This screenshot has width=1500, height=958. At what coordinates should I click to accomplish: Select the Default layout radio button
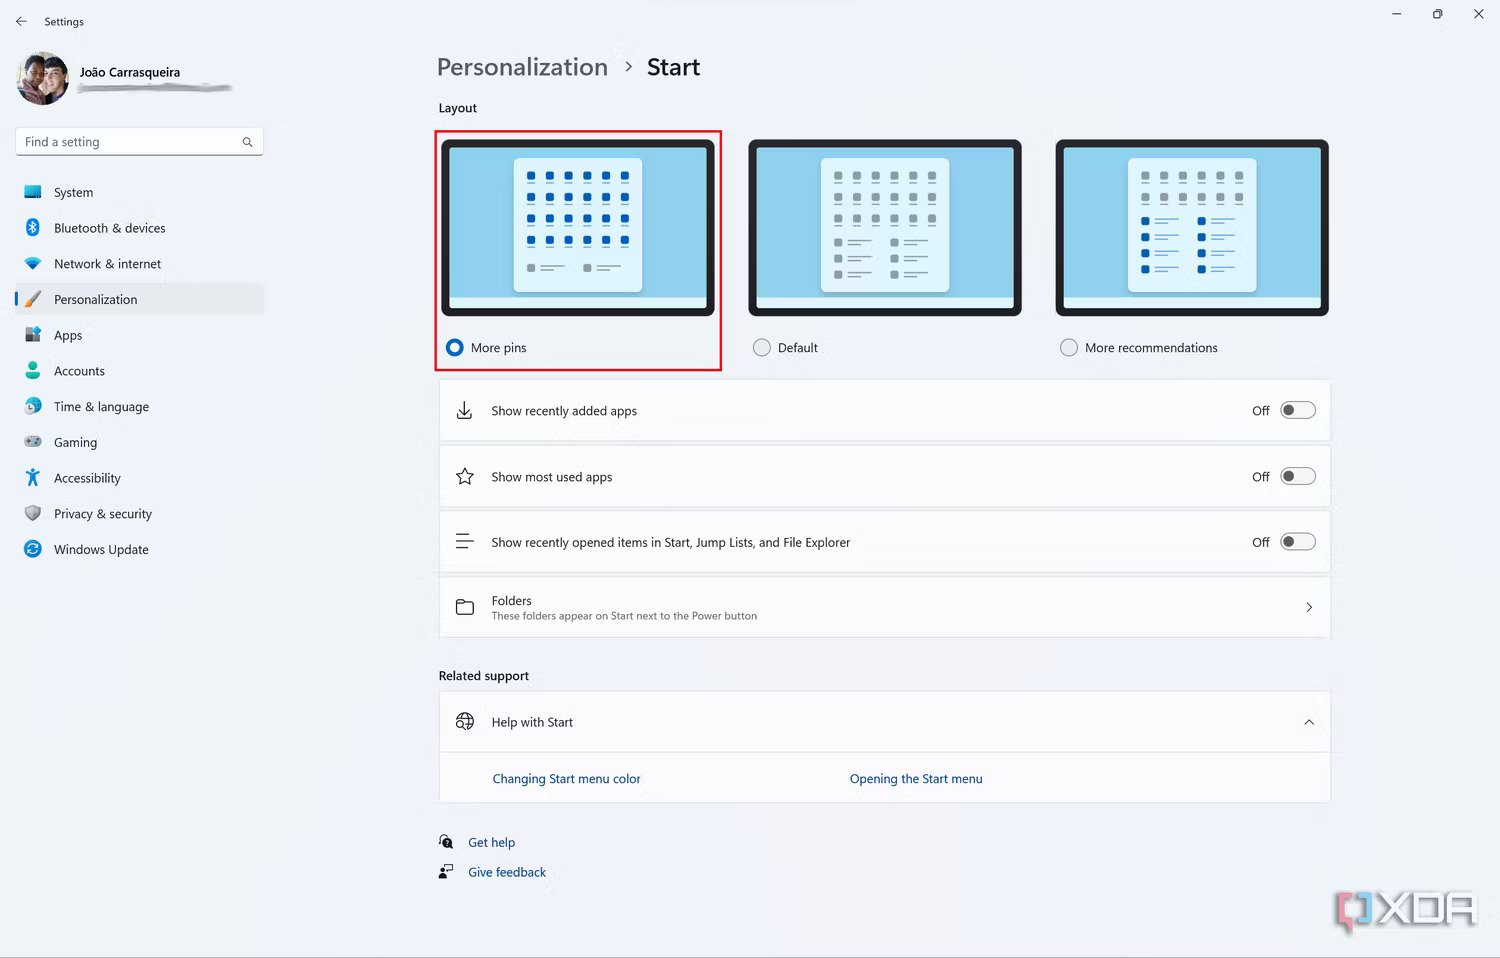(x=762, y=348)
